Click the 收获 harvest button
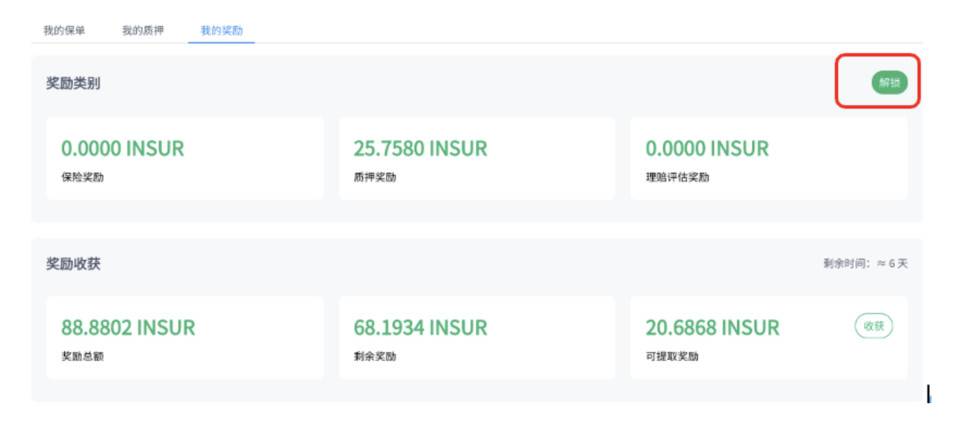960x436 pixels. [873, 326]
